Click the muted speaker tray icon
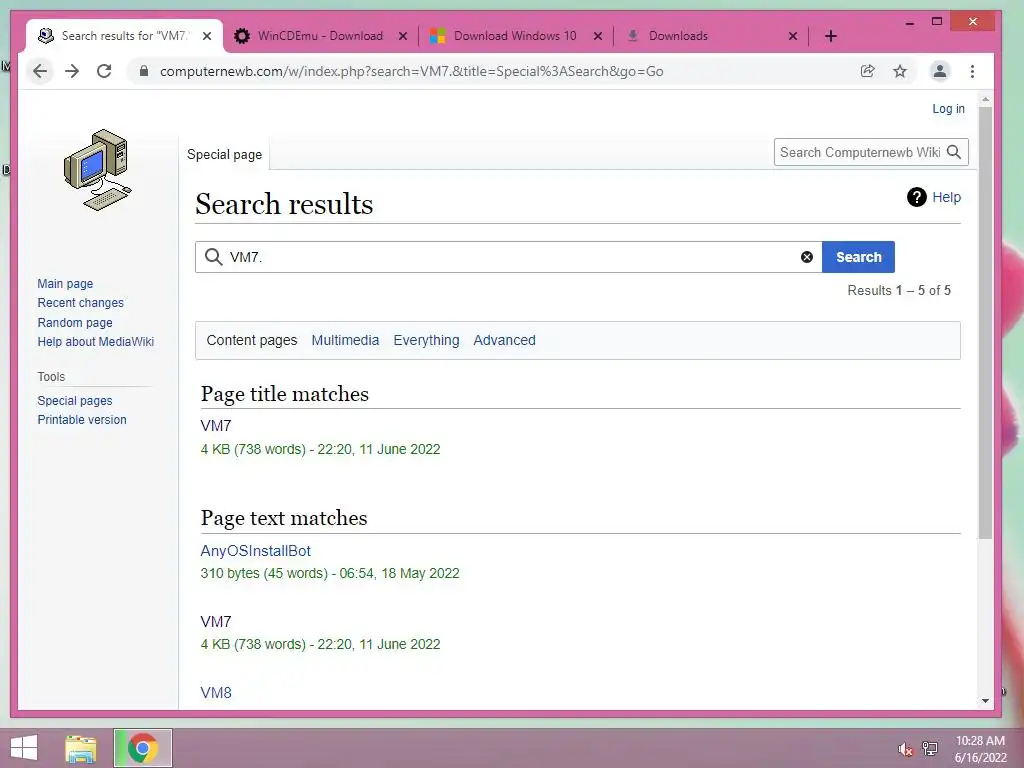The image size is (1024, 768). point(905,749)
